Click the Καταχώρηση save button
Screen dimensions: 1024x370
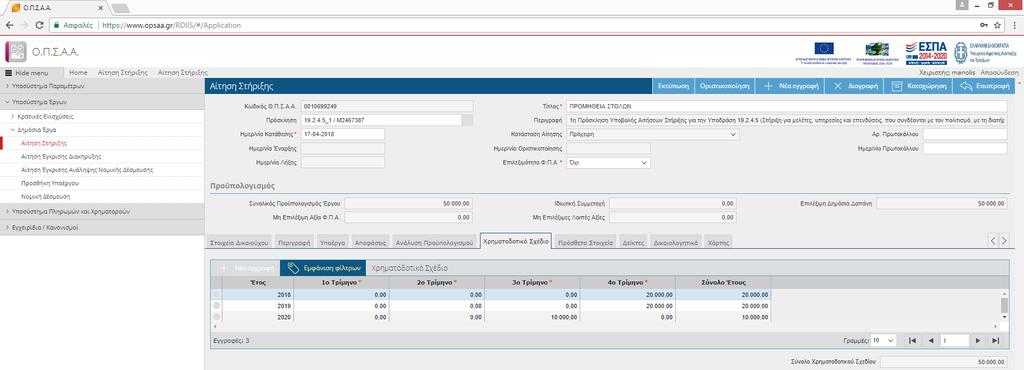pos(918,86)
